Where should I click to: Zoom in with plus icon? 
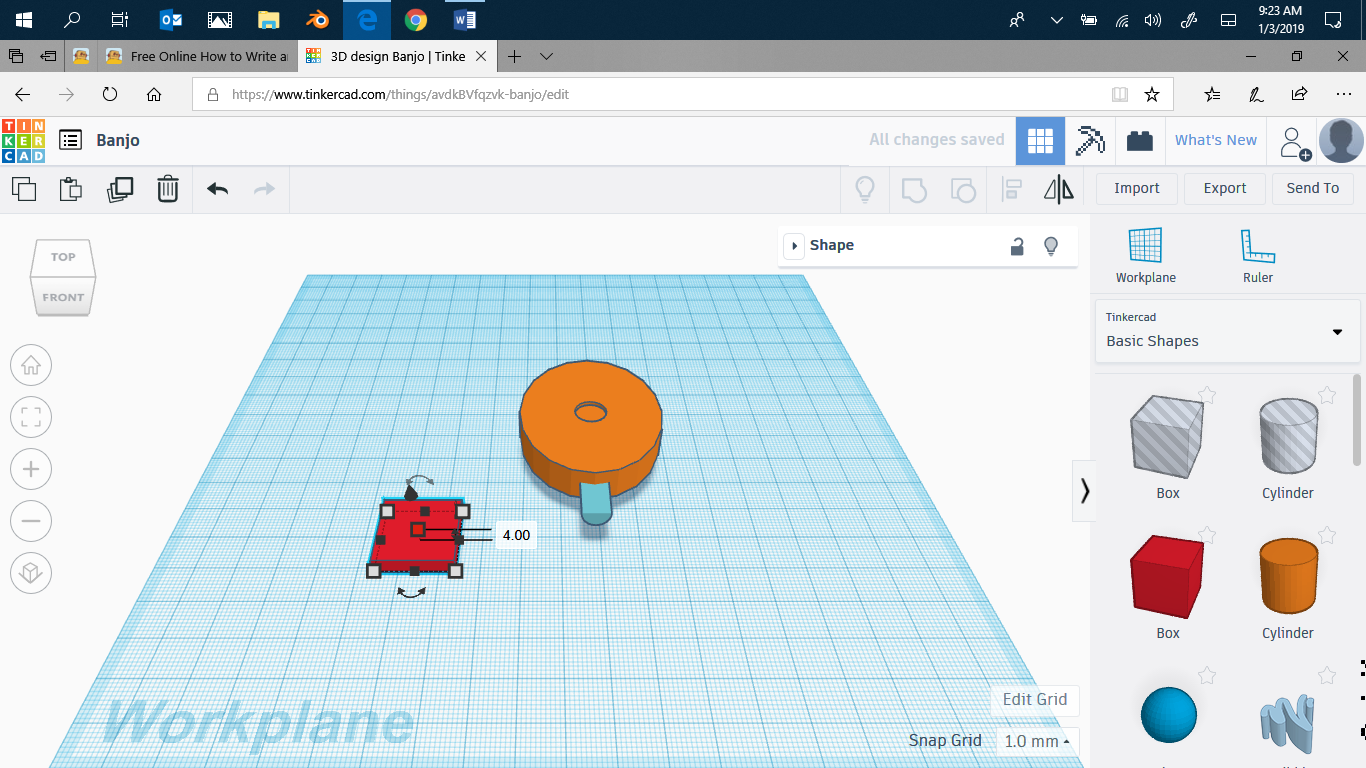pyautogui.click(x=31, y=469)
